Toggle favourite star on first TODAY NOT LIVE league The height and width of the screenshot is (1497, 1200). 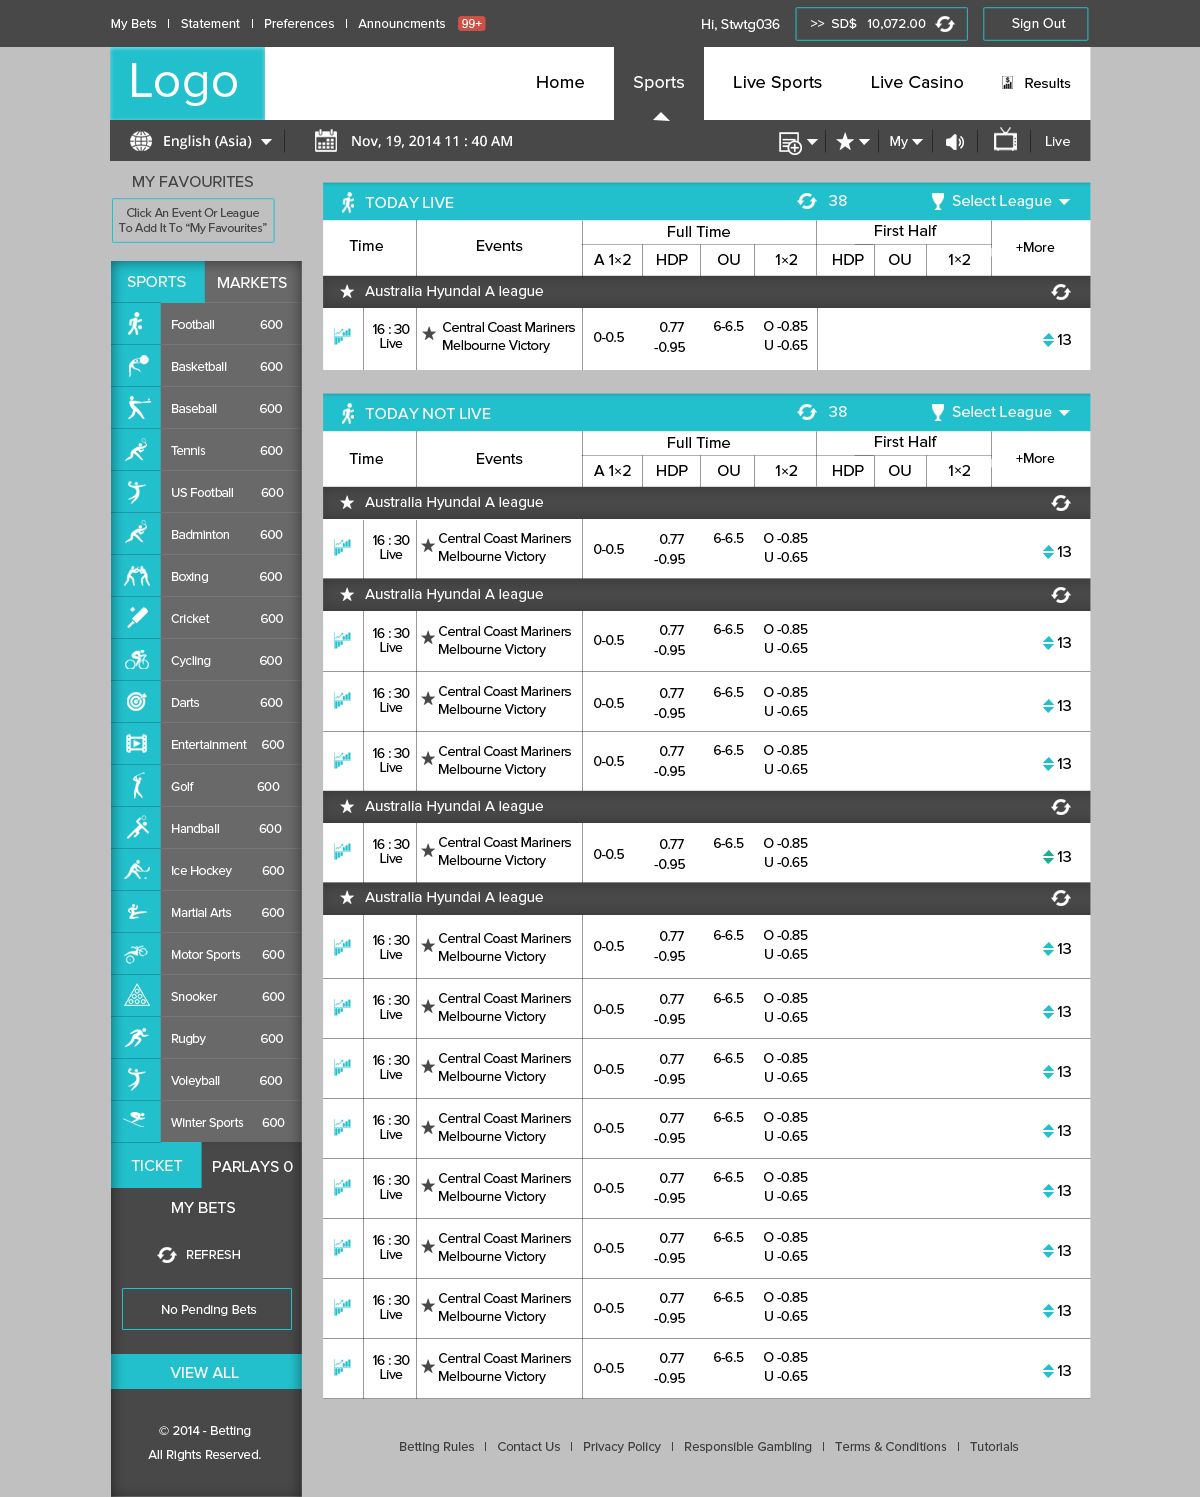tap(347, 502)
